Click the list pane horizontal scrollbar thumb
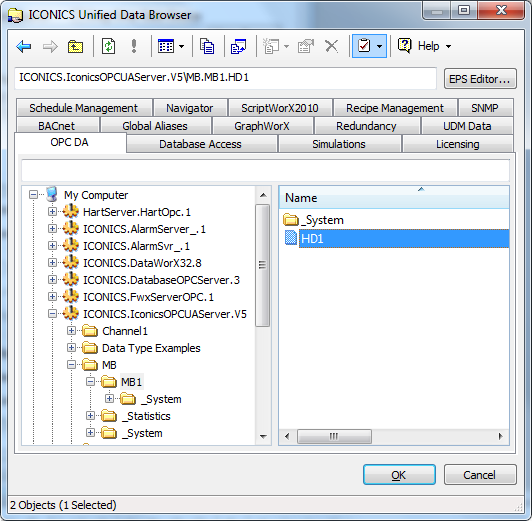Image resolution: width=532 pixels, height=521 pixels. point(334,436)
